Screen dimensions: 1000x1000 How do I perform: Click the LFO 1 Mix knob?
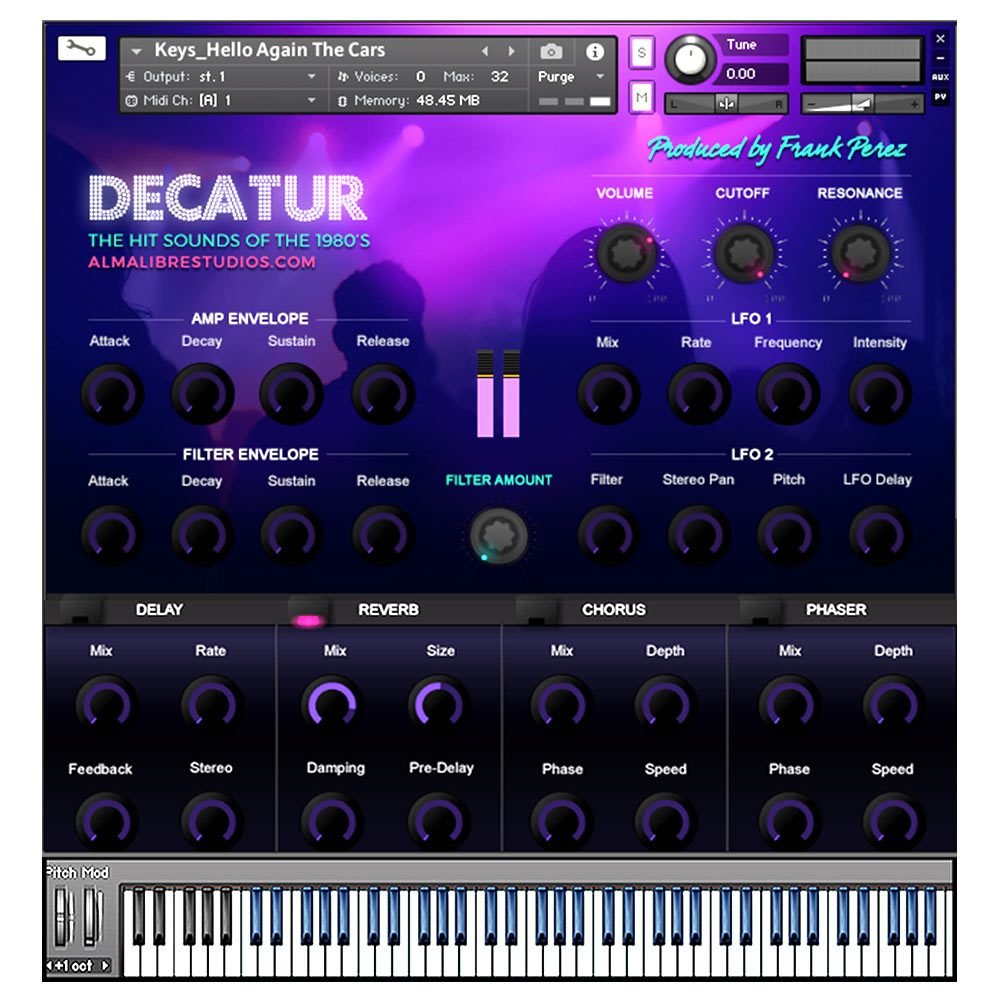tap(608, 393)
